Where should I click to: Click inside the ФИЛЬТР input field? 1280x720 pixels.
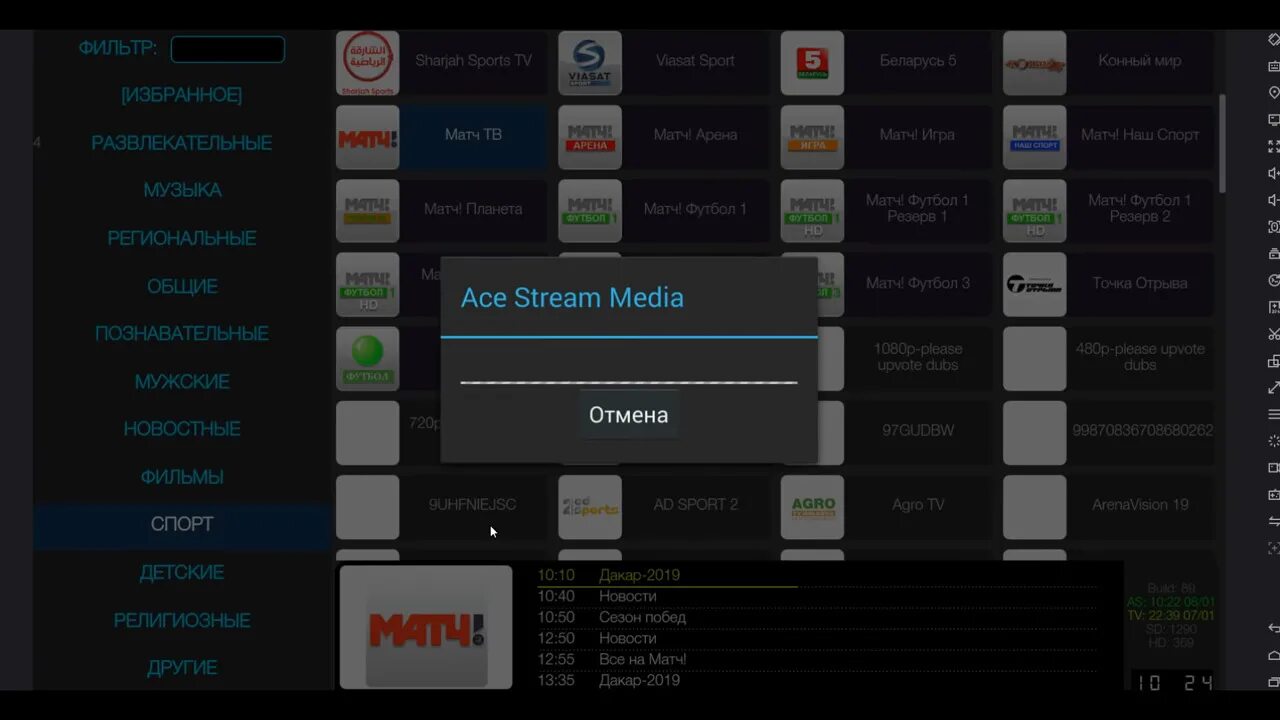(227, 48)
